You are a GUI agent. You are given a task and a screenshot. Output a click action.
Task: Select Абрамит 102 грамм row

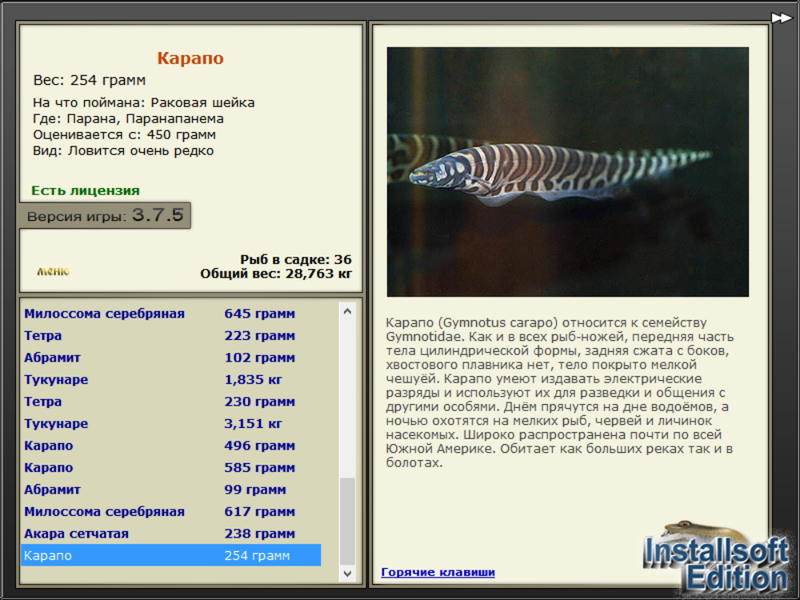(x=171, y=357)
